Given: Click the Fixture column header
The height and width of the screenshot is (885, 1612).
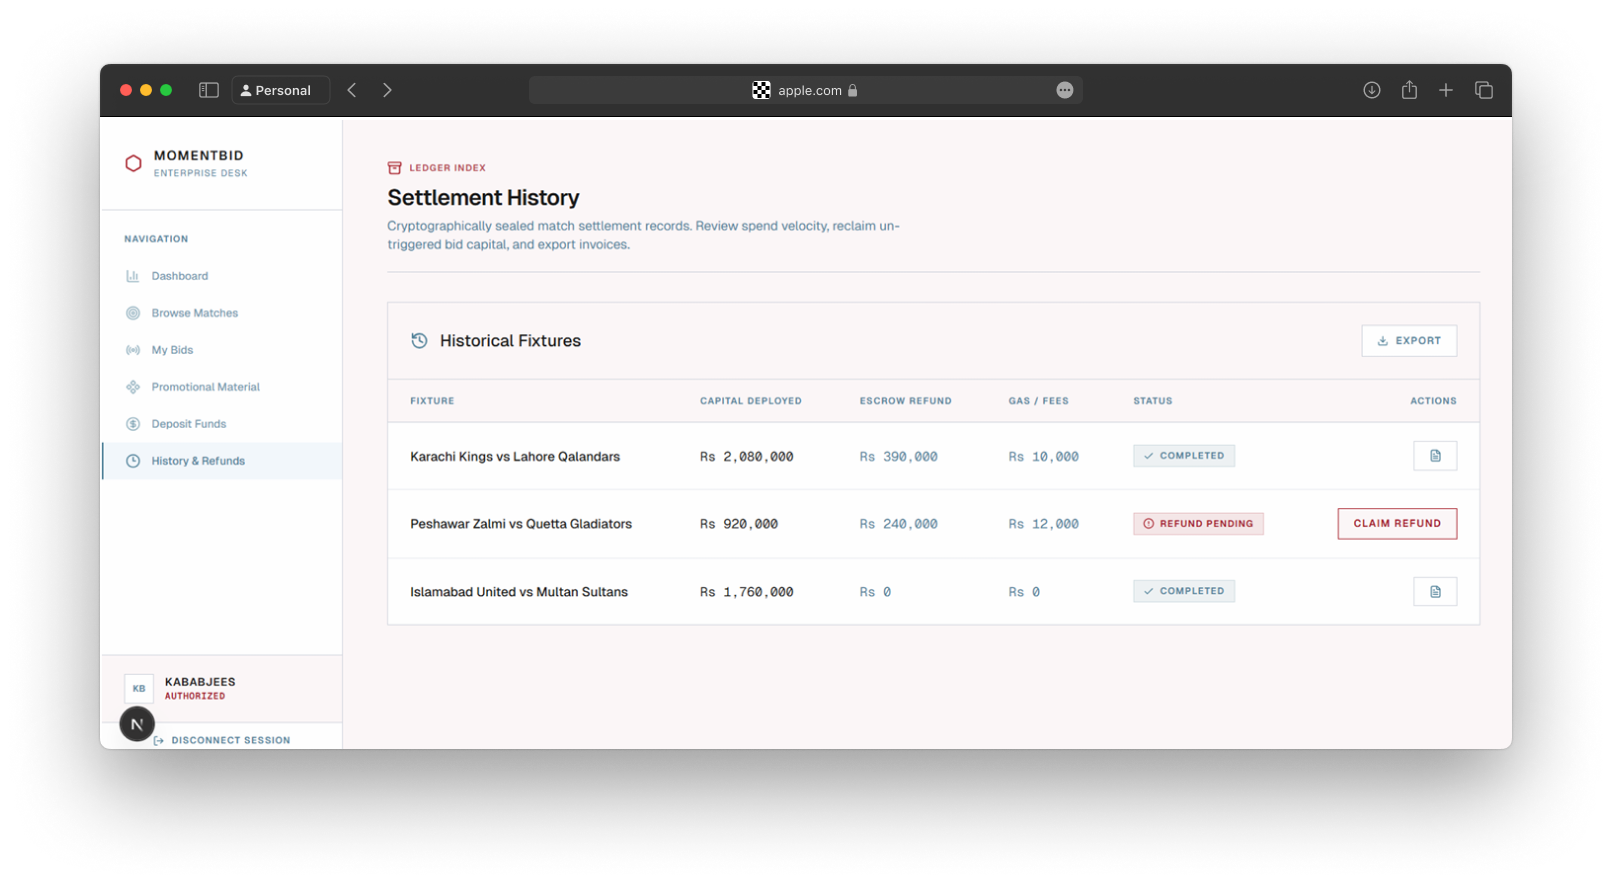Looking at the screenshot, I should [x=432, y=401].
